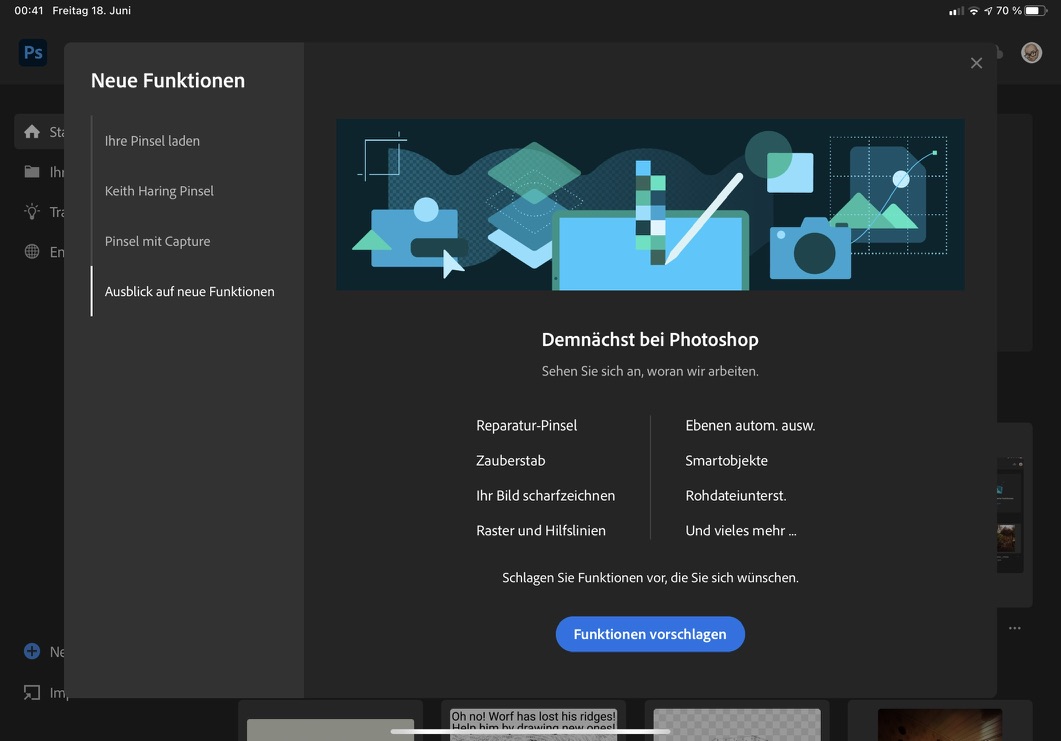Tap the battery indicator in status bar
This screenshot has height=741, width=1061.
(1034, 11)
